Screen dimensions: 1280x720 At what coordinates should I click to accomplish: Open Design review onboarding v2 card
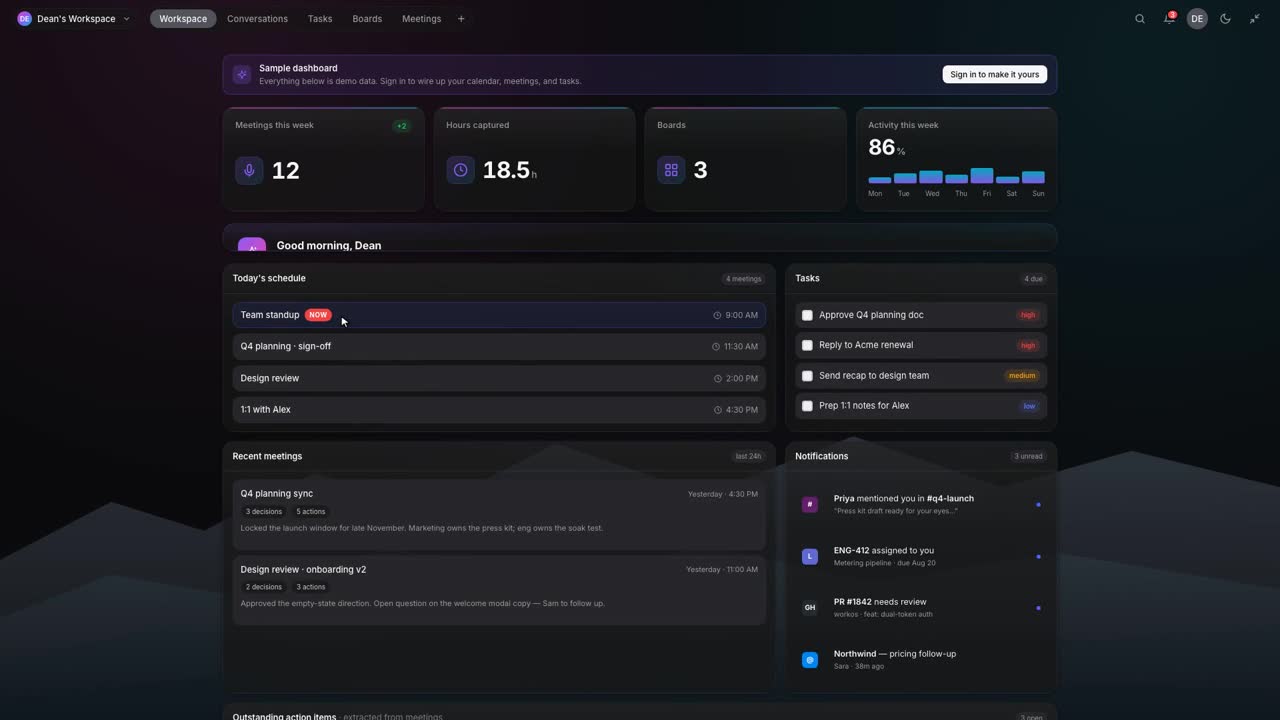coord(499,590)
